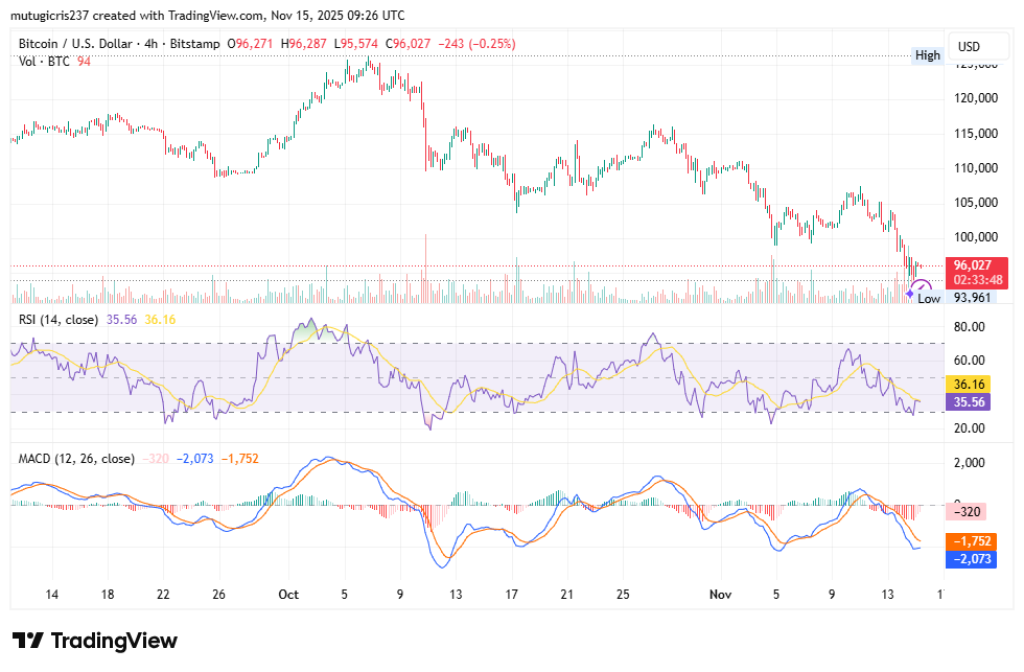1024x672 pixels.
Task: Click the blue -2,073 MACD value tag
Action: click(x=970, y=560)
